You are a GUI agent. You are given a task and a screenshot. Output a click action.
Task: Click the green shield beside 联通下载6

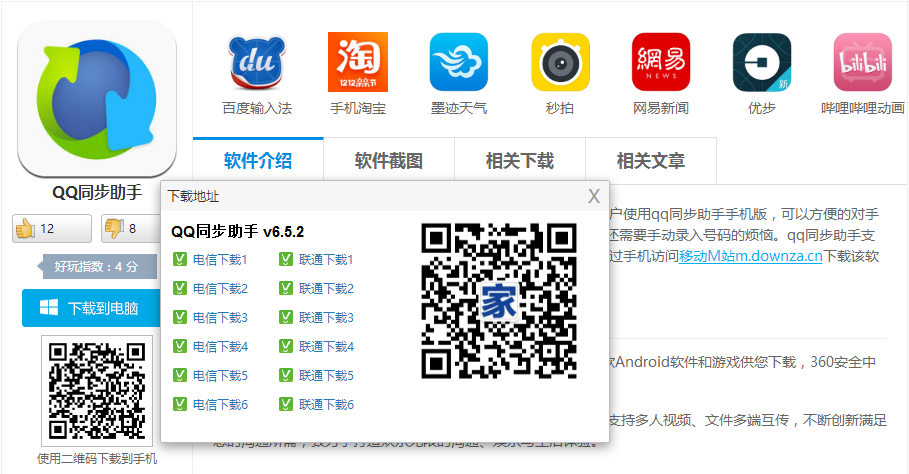point(286,404)
